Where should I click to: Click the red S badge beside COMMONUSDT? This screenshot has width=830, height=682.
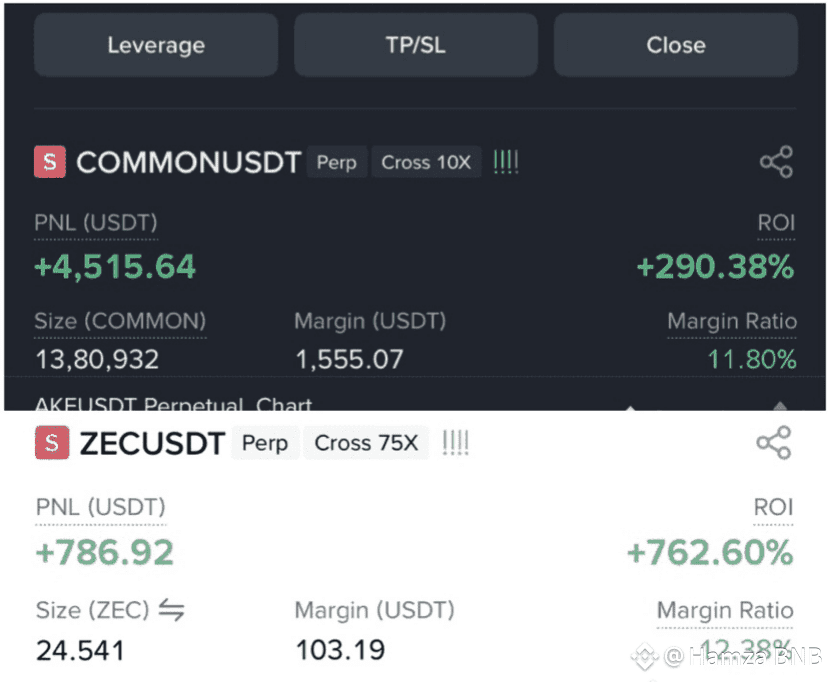pyautogui.click(x=50, y=162)
